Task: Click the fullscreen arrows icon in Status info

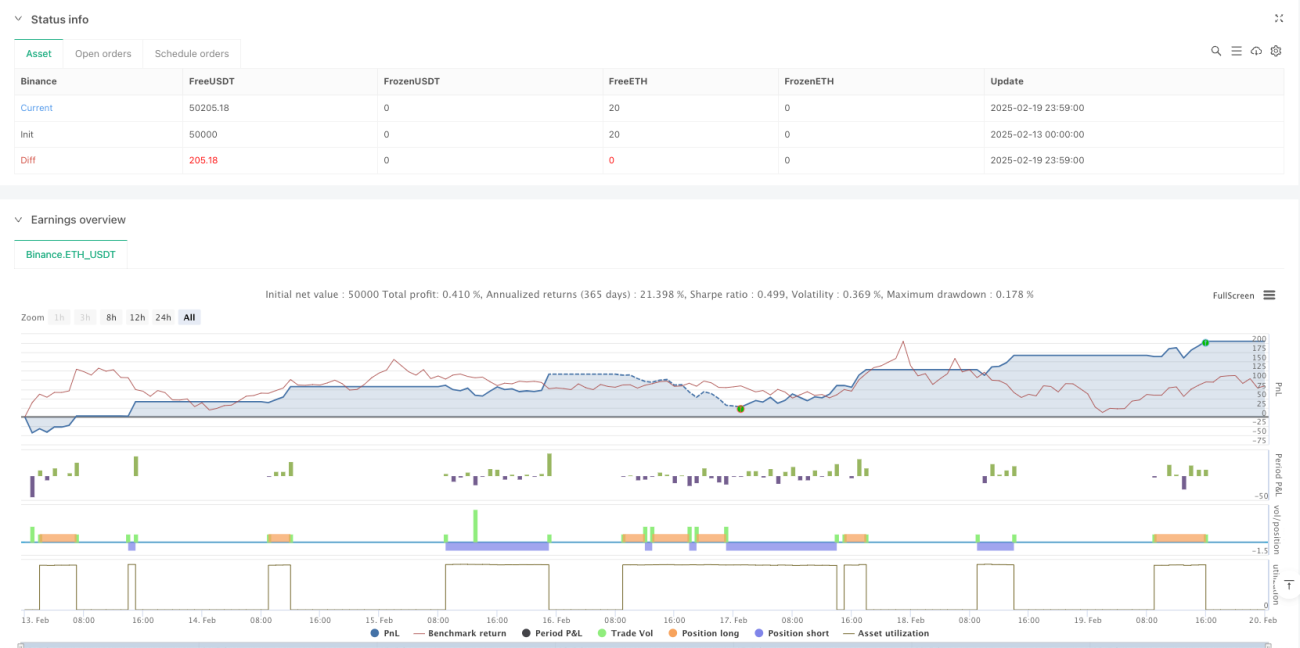Action: coord(1279,18)
